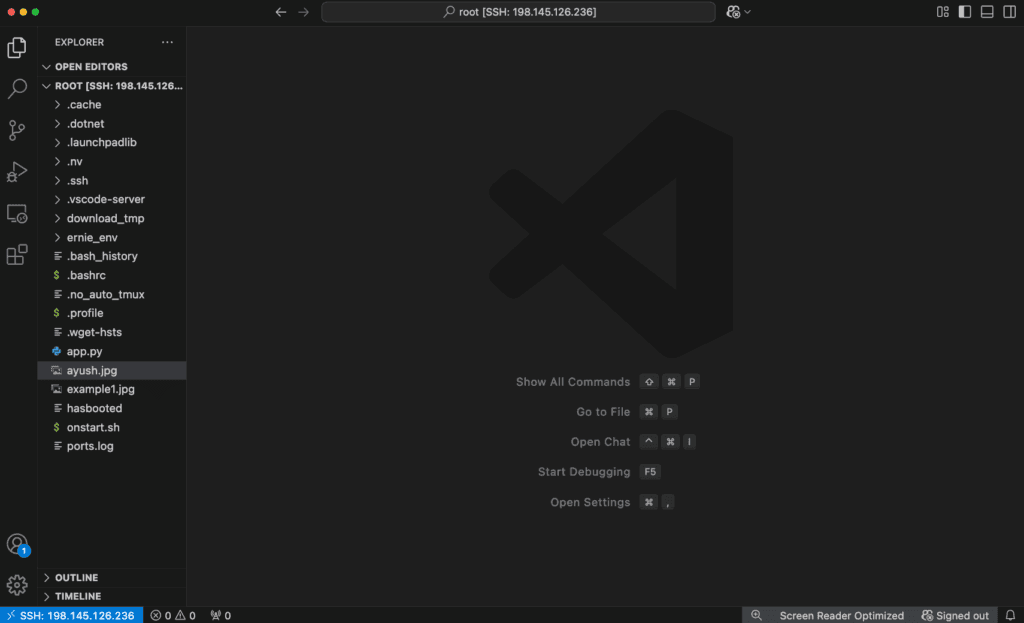This screenshot has width=1024, height=623.
Task: Open the Source Control view
Action: click(17, 130)
